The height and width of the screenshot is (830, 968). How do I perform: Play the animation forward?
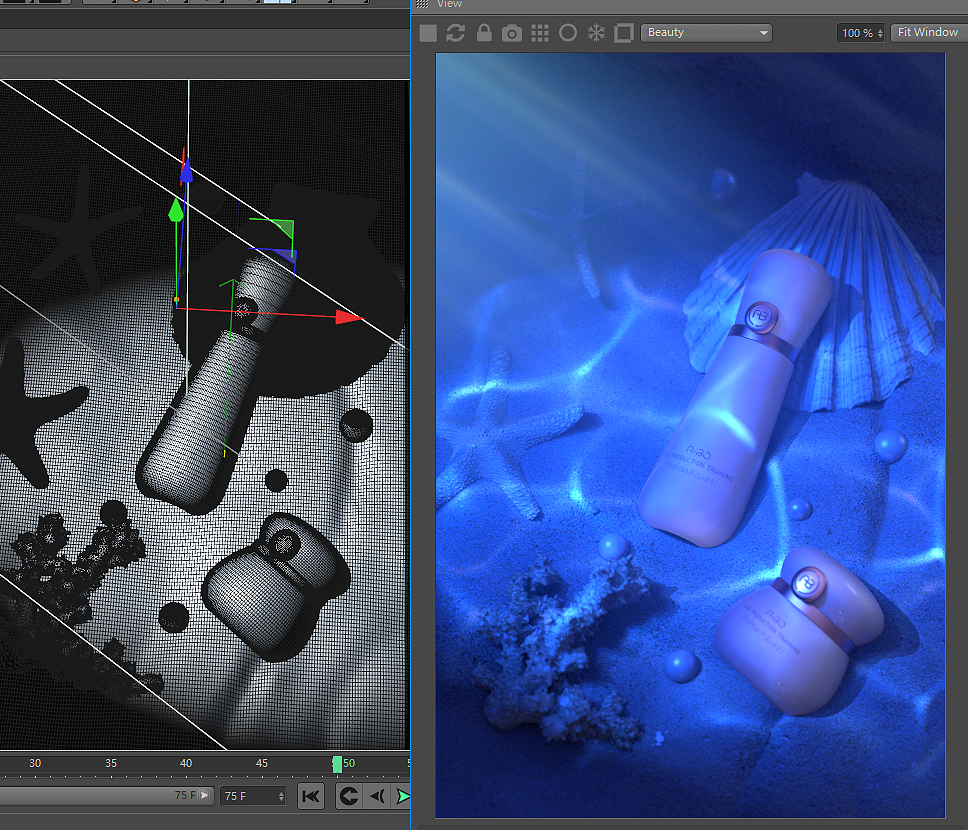click(402, 796)
